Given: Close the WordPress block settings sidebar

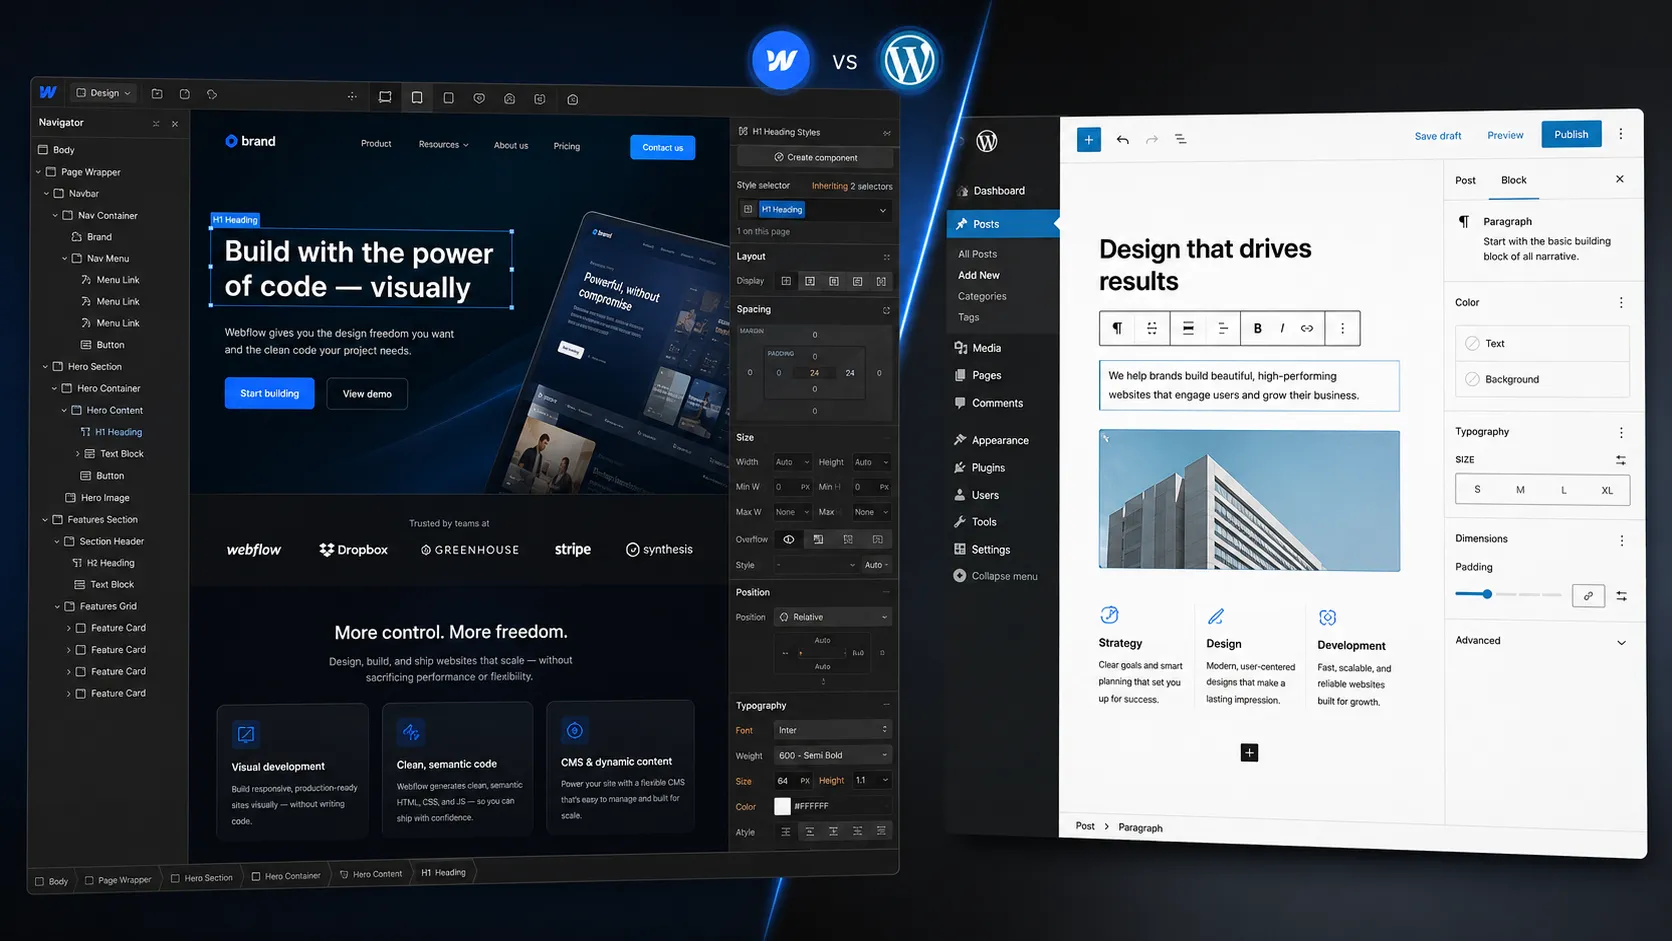Looking at the screenshot, I should [x=1620, y=179].
